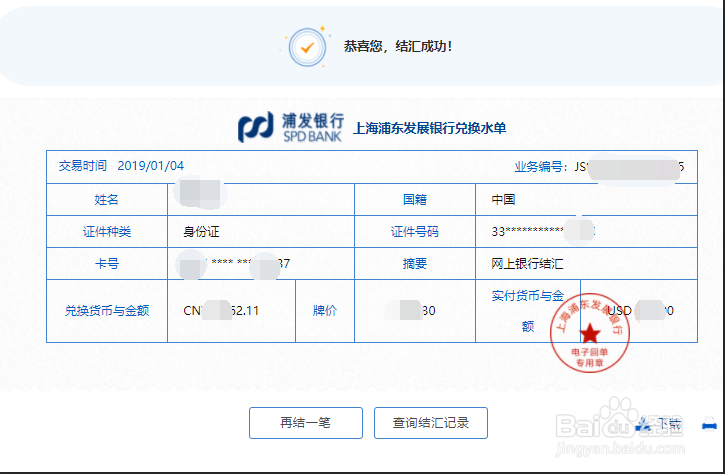This screenshot has height=474, width=725.
Task: Click the 业务编号 label
Action: coord(541,166)
